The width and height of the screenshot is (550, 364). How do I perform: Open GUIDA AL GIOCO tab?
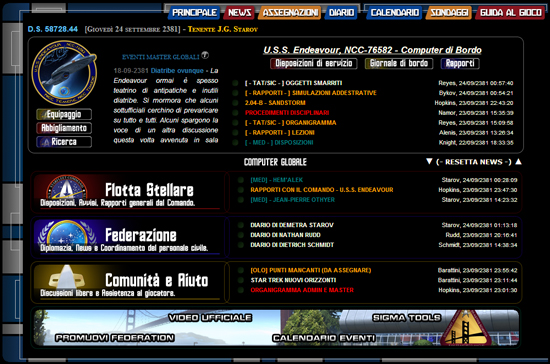point(510,13)
